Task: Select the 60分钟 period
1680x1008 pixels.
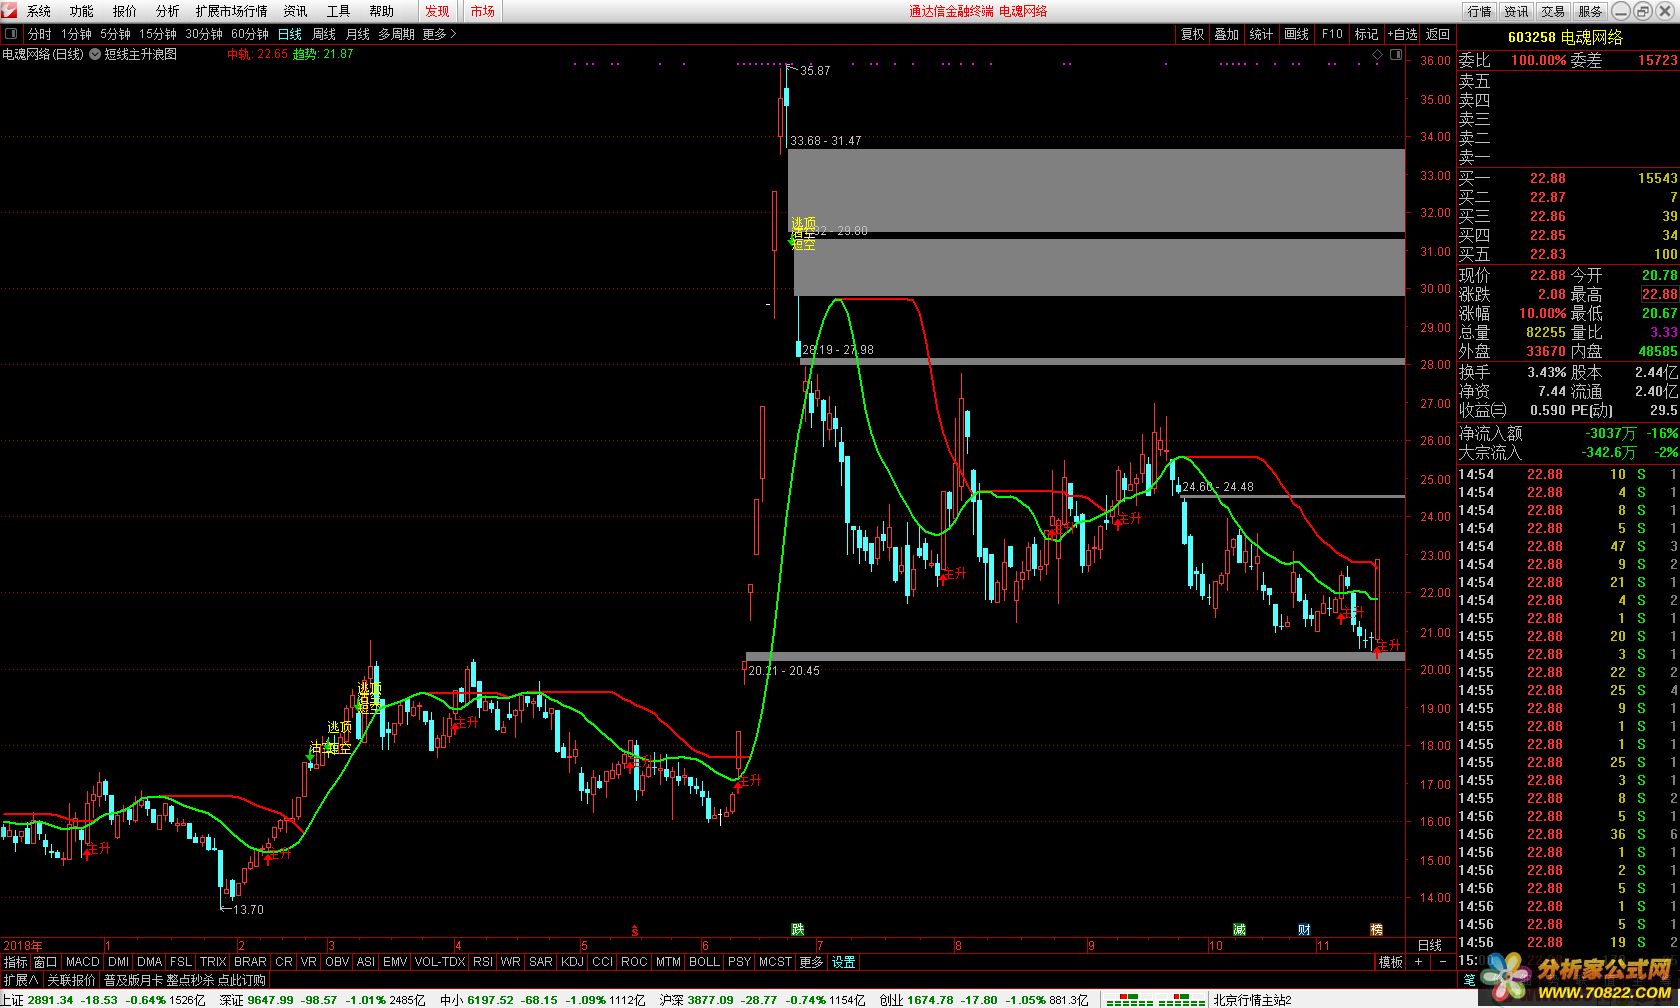Action: 249,34
